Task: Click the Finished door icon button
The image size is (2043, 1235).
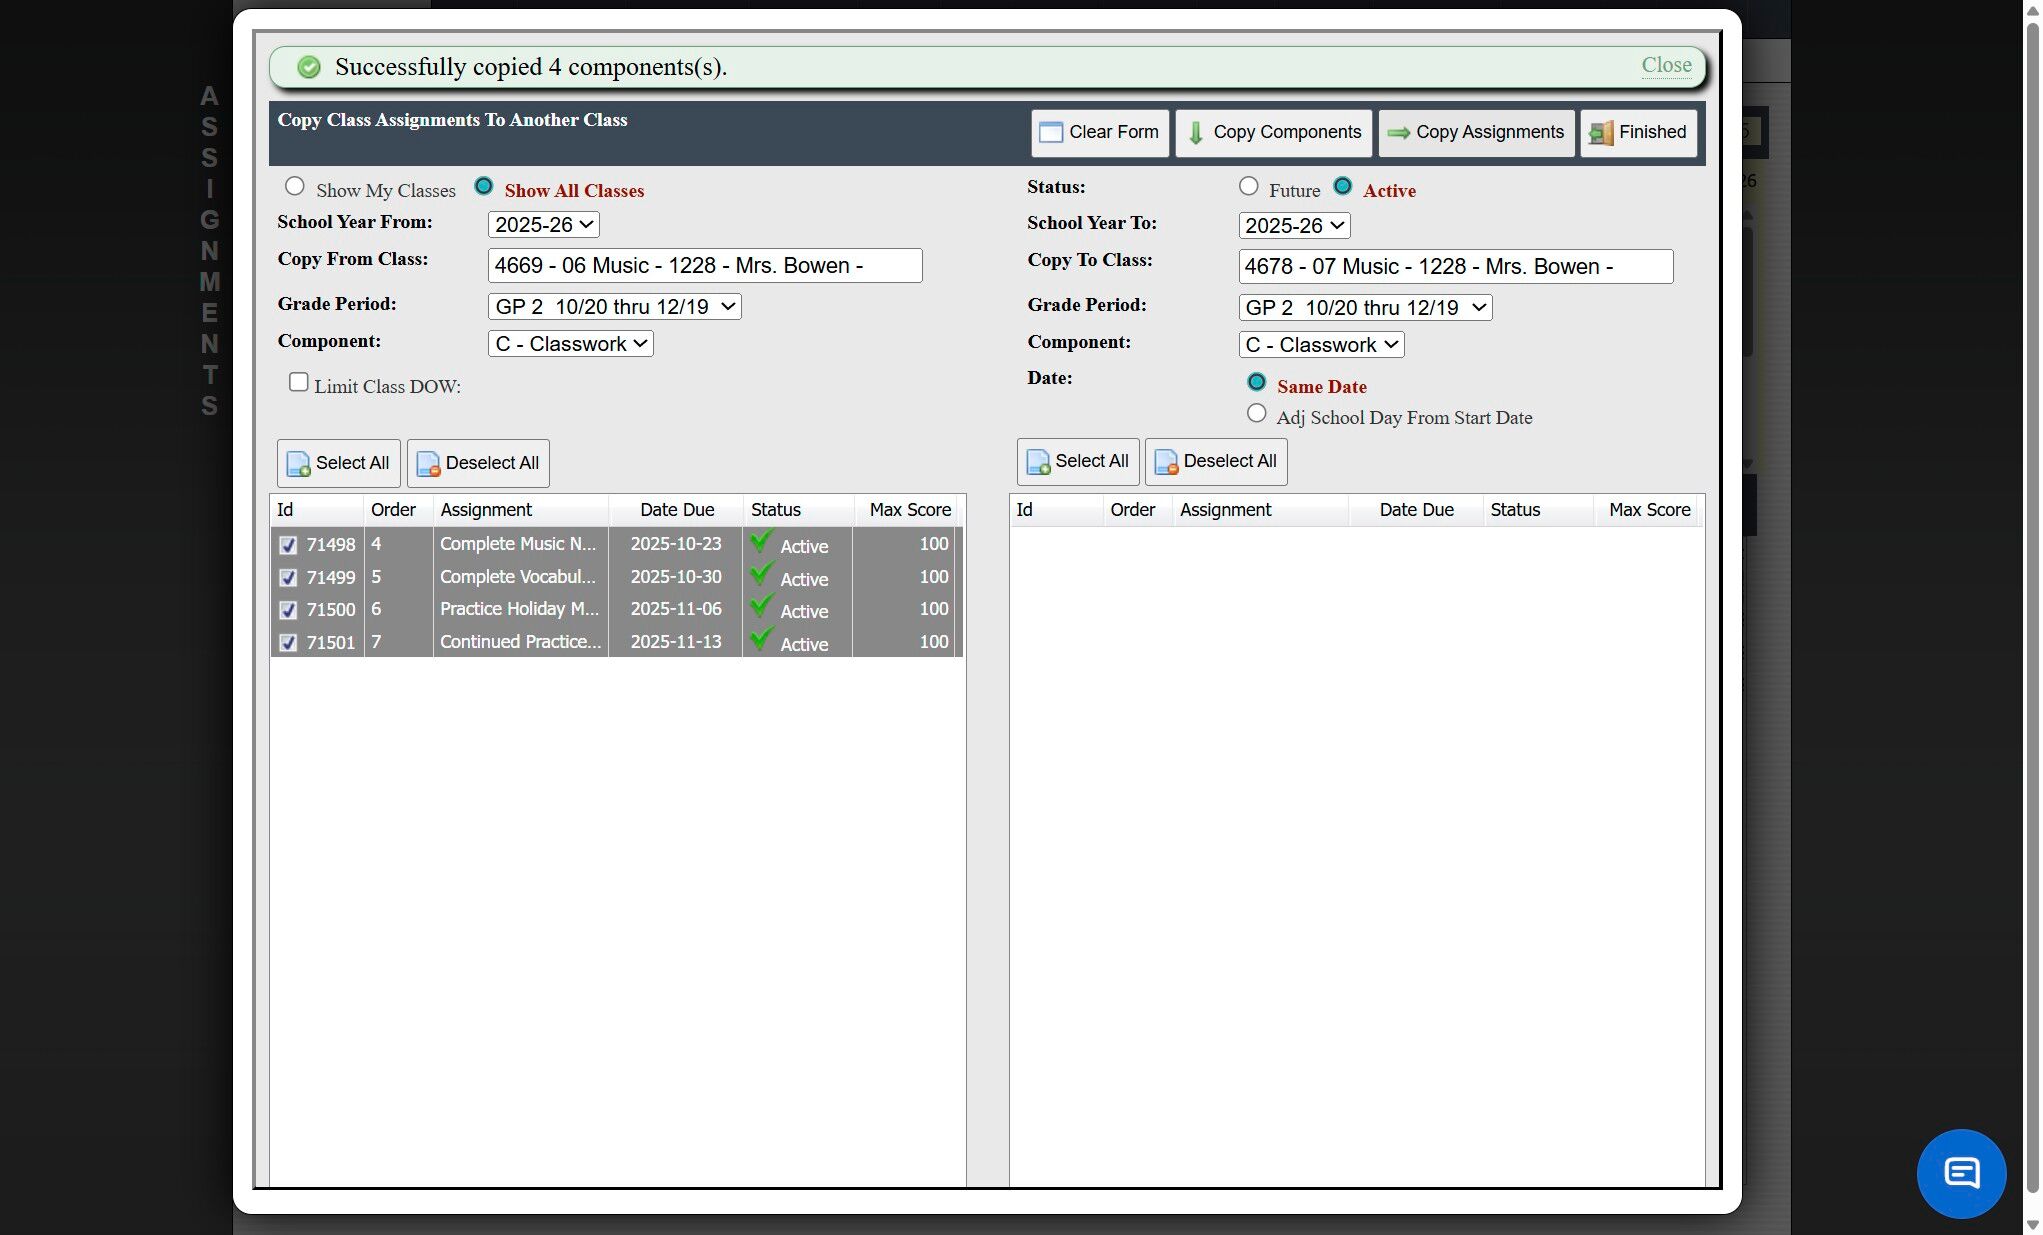Action: pyautogui.click(x=1601, y=133)
